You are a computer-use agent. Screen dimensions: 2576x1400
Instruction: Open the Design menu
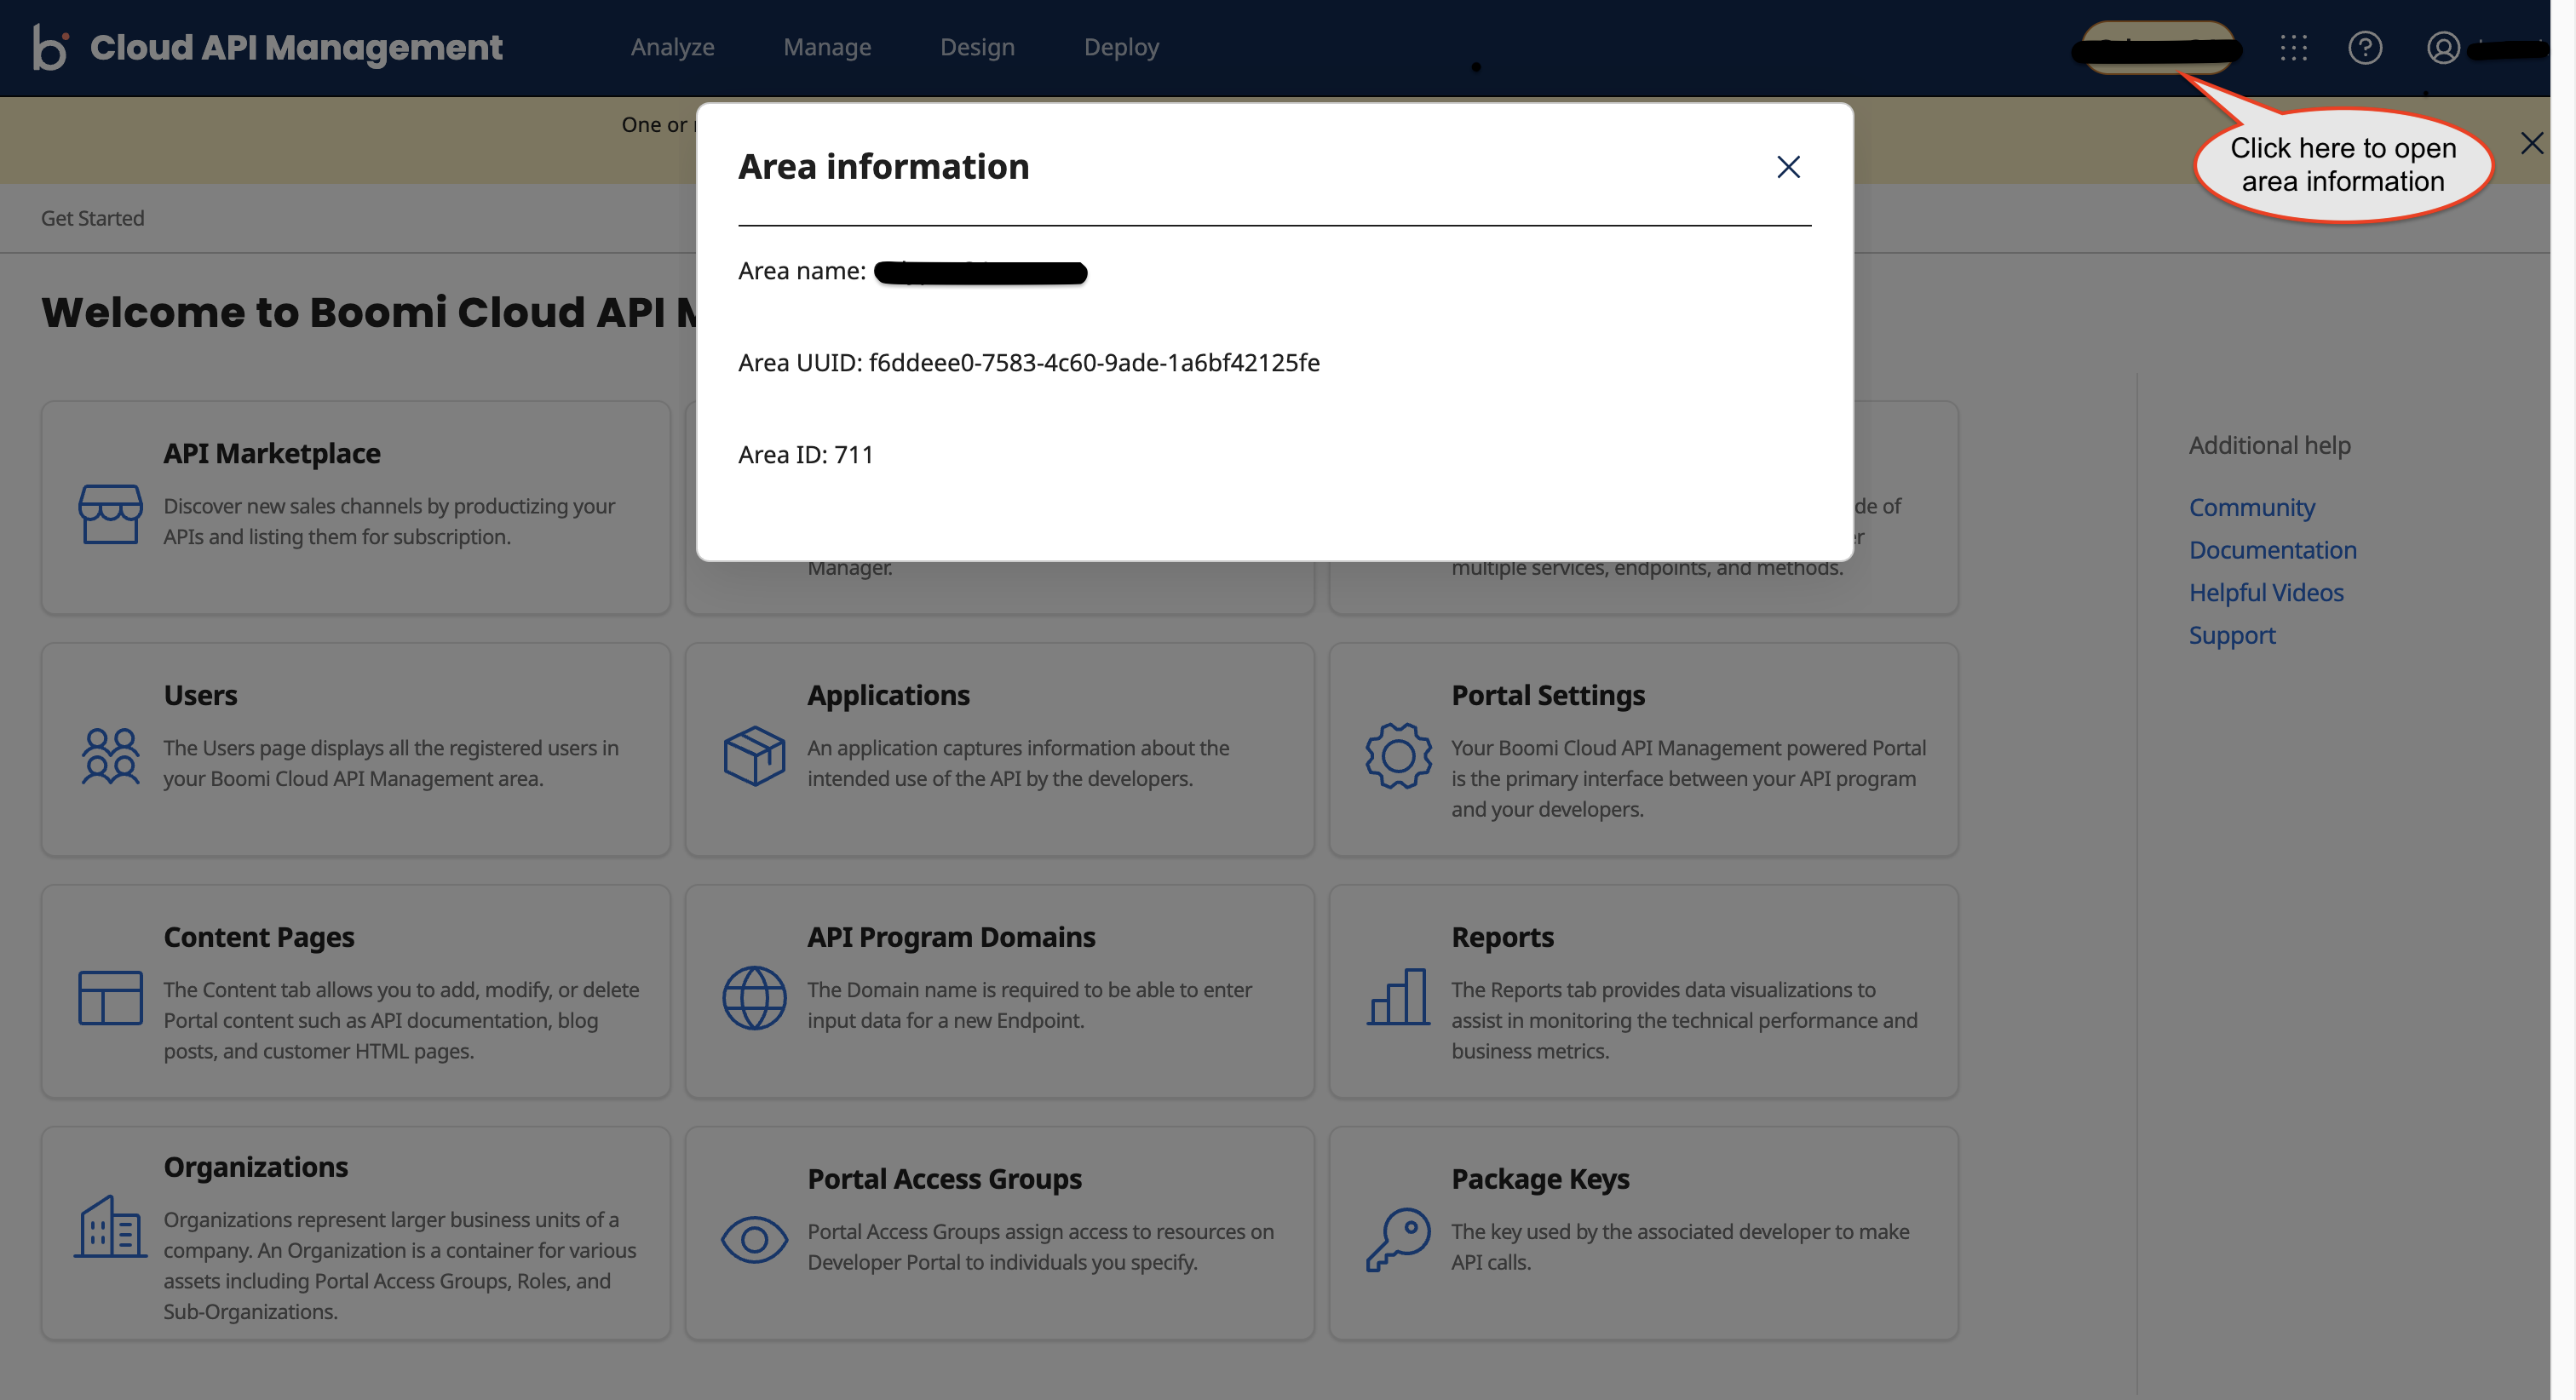coord(977,47)
